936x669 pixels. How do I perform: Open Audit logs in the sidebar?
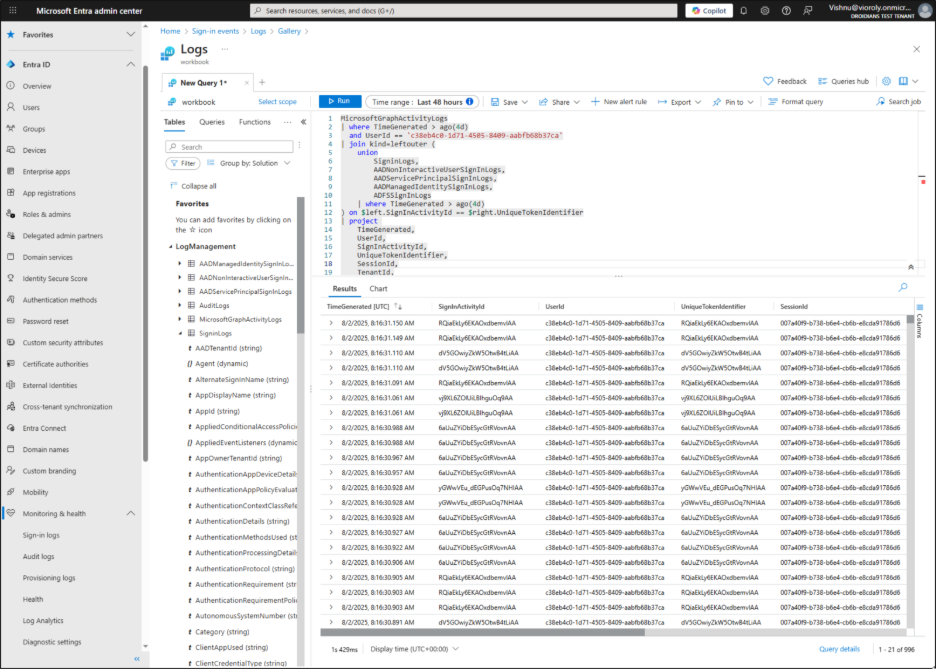click(38, 556)
